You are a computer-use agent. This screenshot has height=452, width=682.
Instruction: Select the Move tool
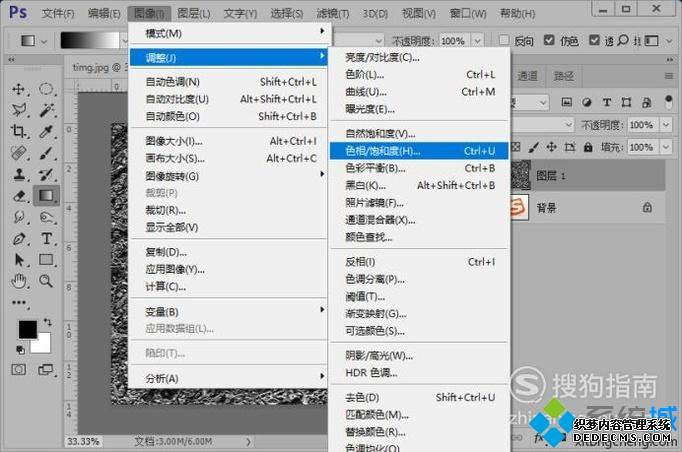(18, 89)
